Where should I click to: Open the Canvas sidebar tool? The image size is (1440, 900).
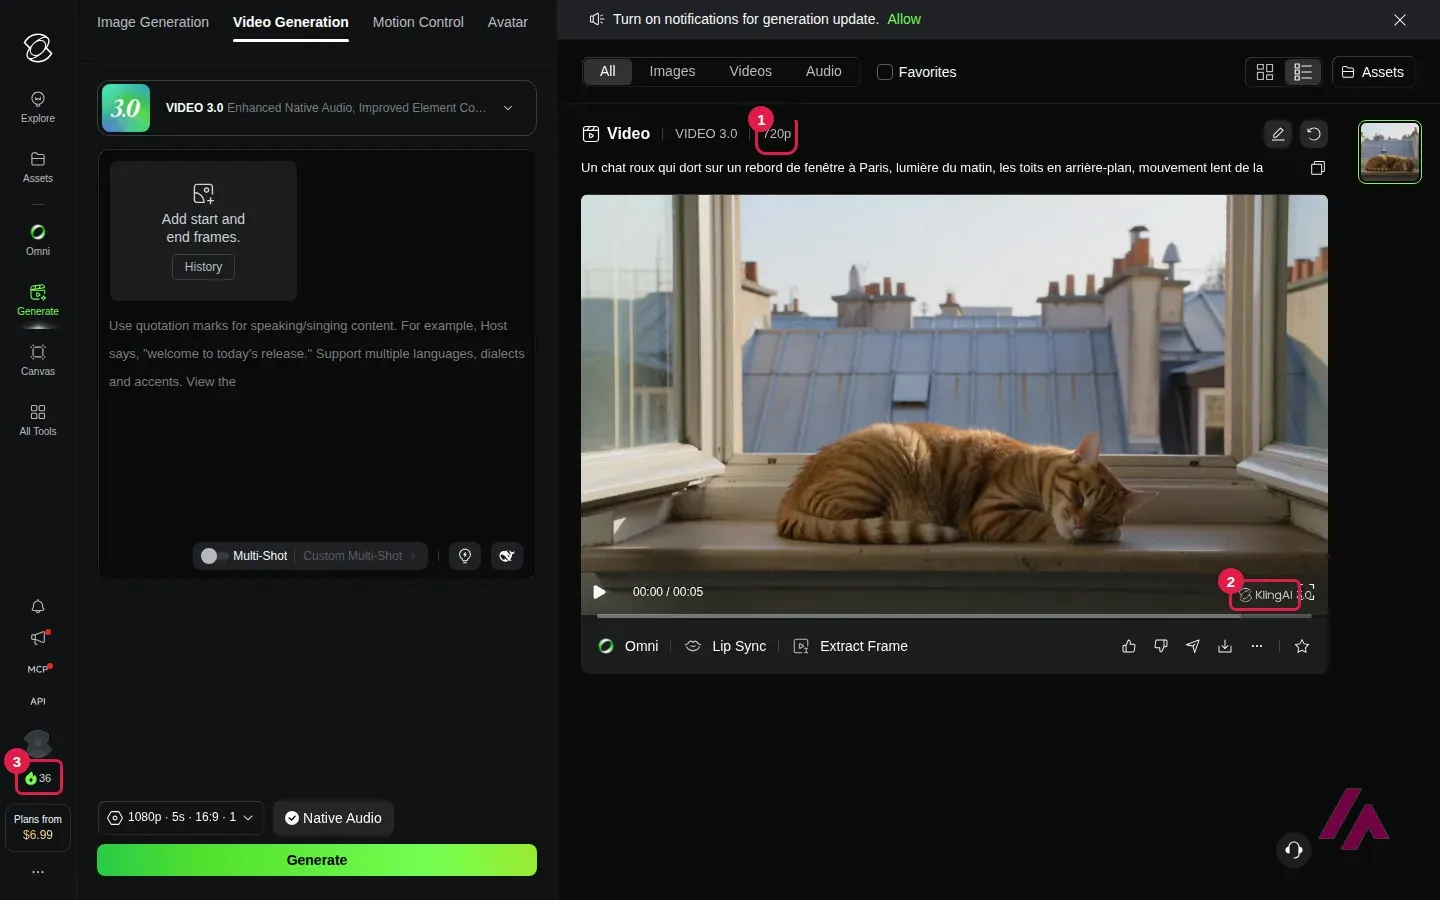(38, 360)
